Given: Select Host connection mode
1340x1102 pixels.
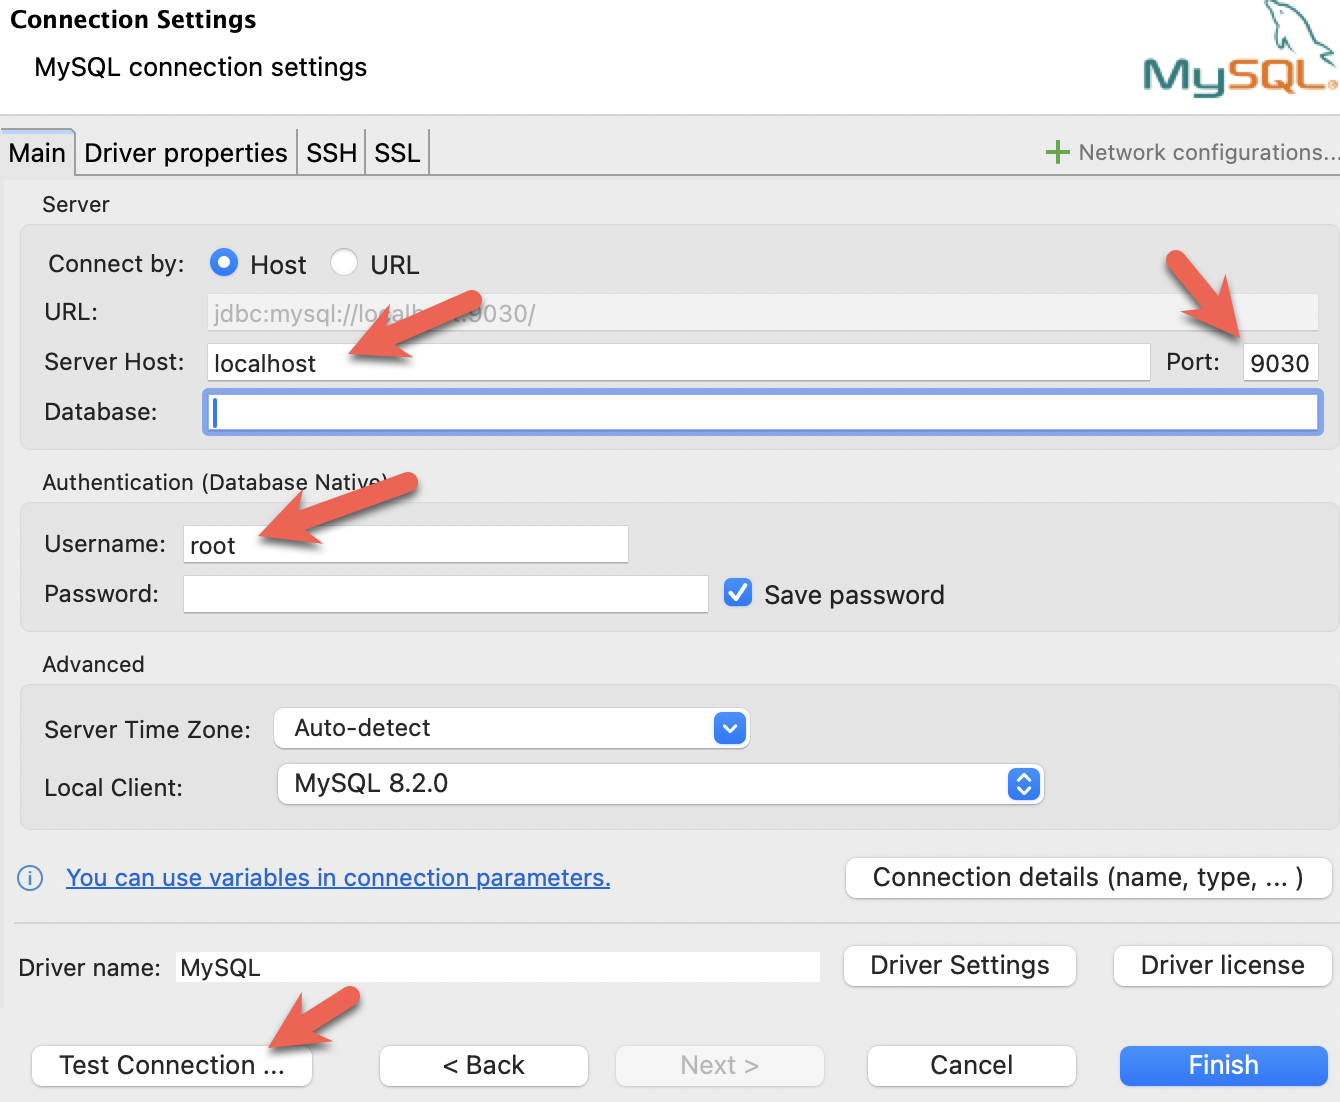Looking at the screenshot, I should [x=224, y=262].
